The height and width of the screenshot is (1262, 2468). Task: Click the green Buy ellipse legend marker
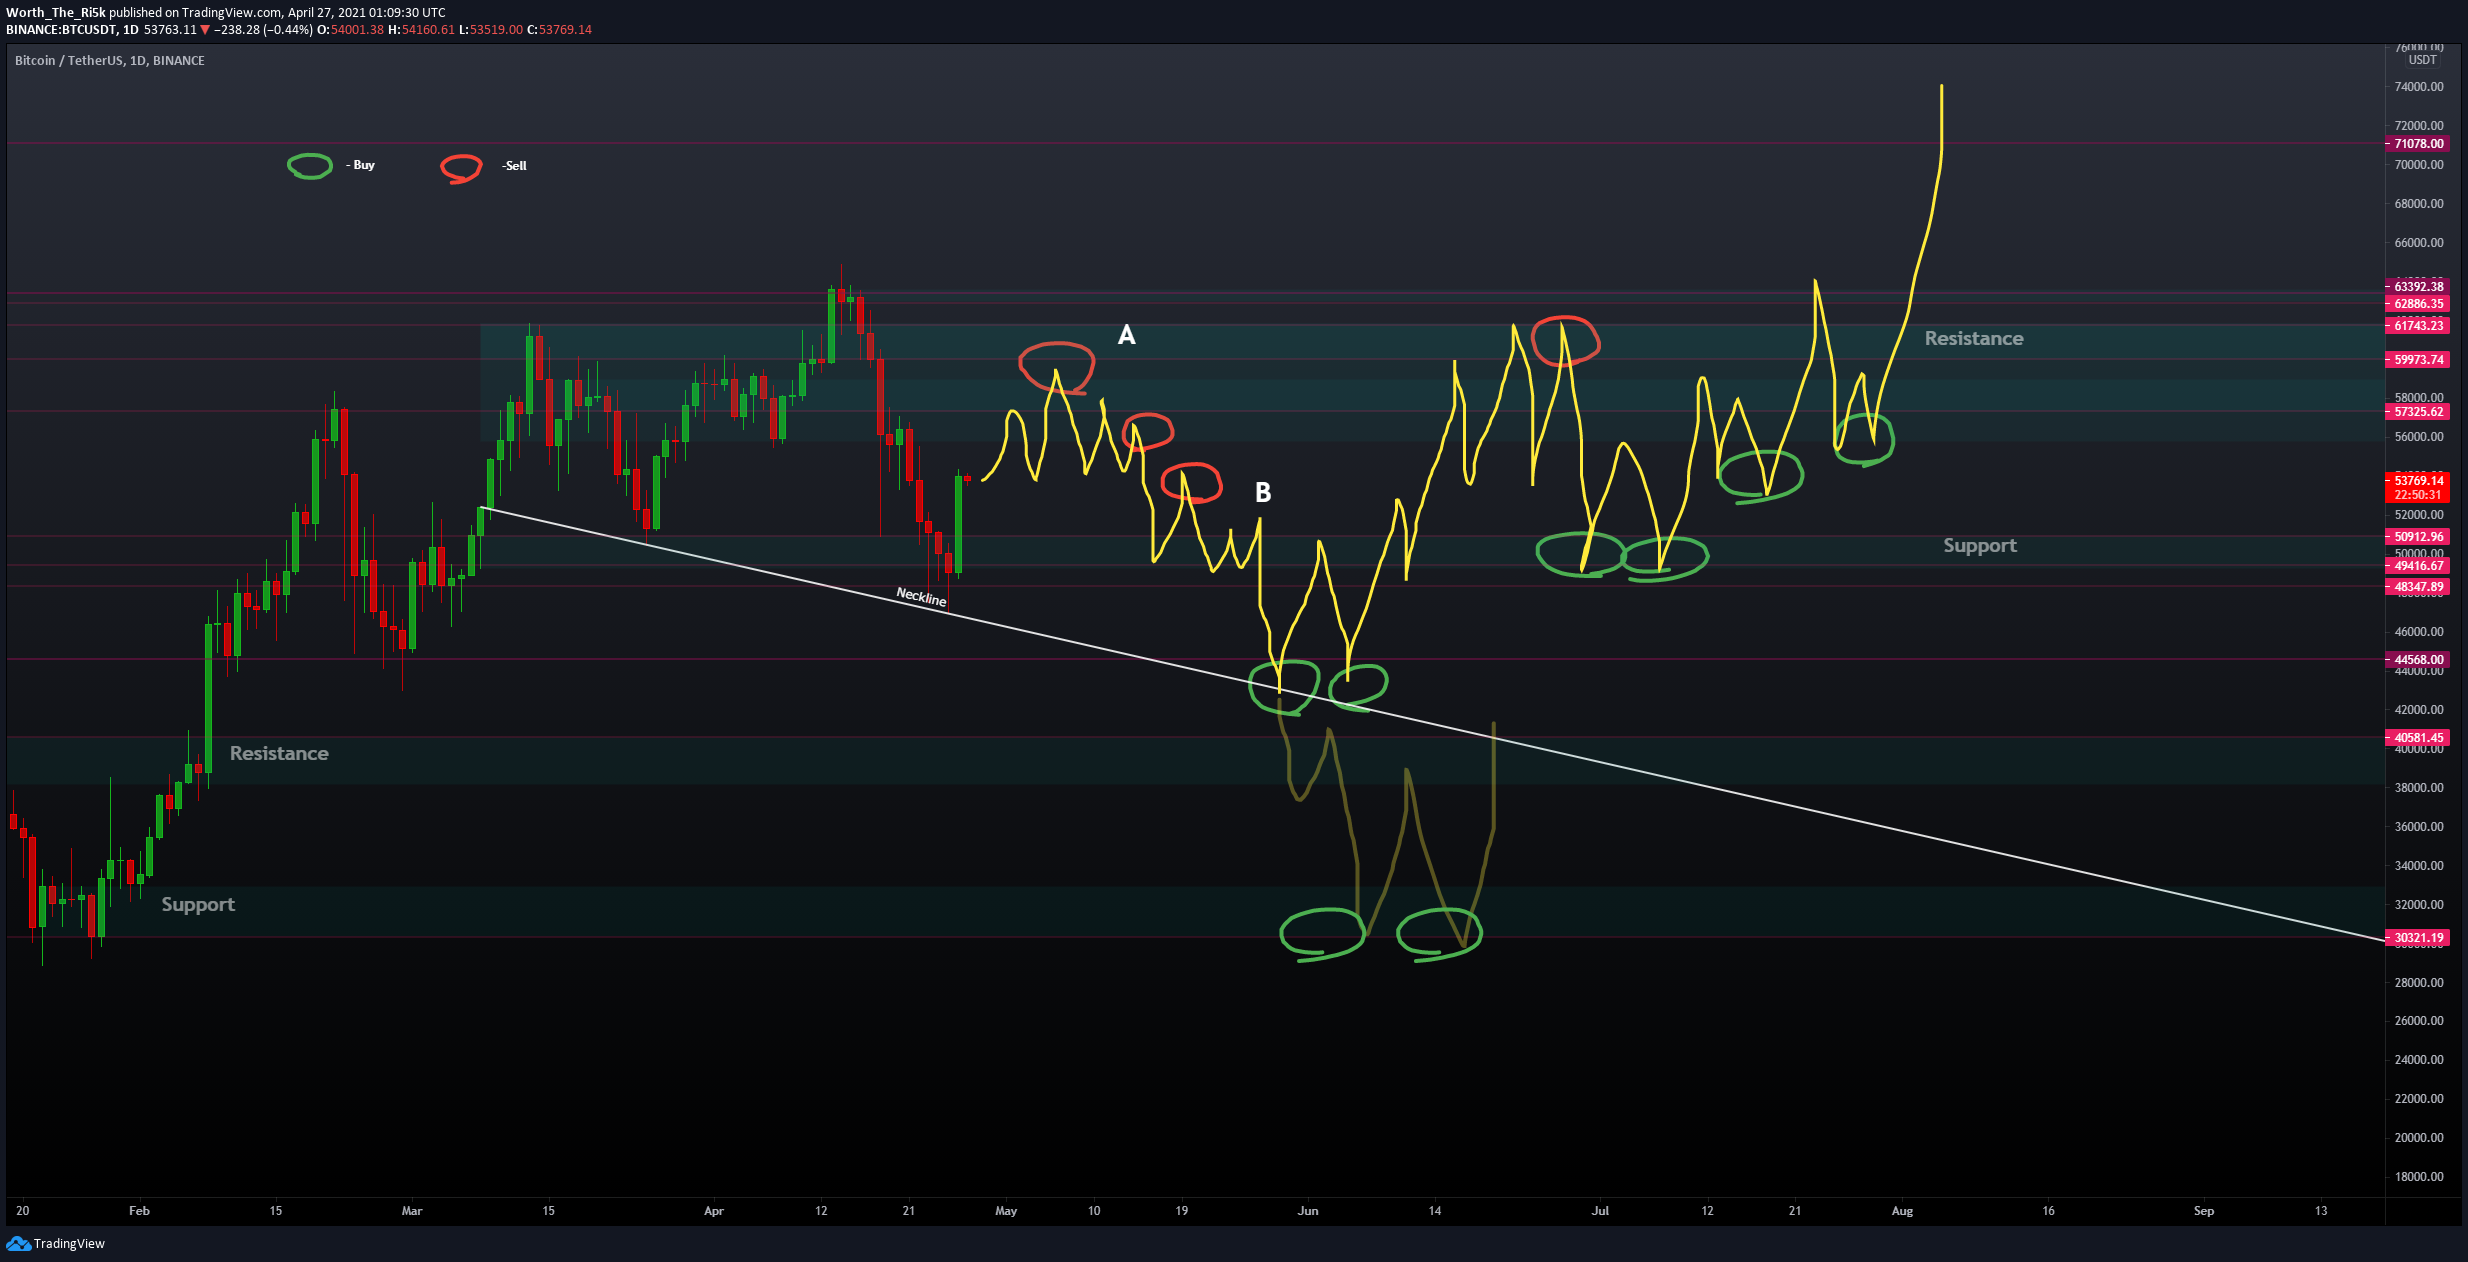(x=310, y=166)
